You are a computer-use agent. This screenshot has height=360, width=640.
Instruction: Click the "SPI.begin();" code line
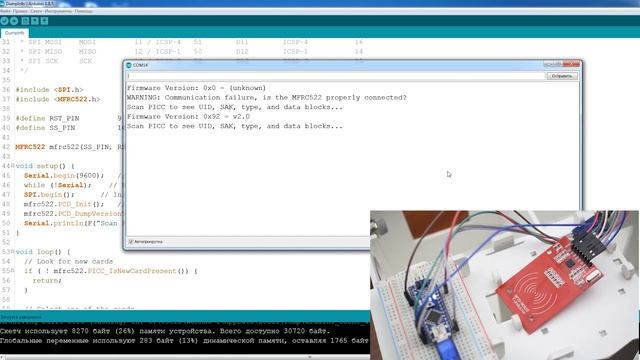click(x=49, y=195)
